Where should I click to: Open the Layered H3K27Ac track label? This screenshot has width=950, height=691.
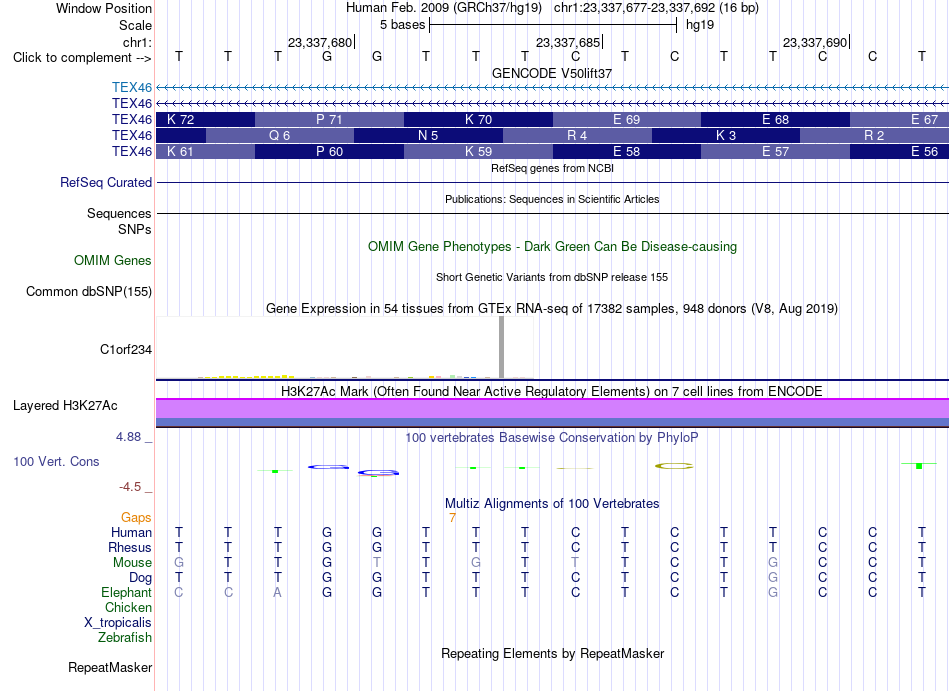point(65,406)
